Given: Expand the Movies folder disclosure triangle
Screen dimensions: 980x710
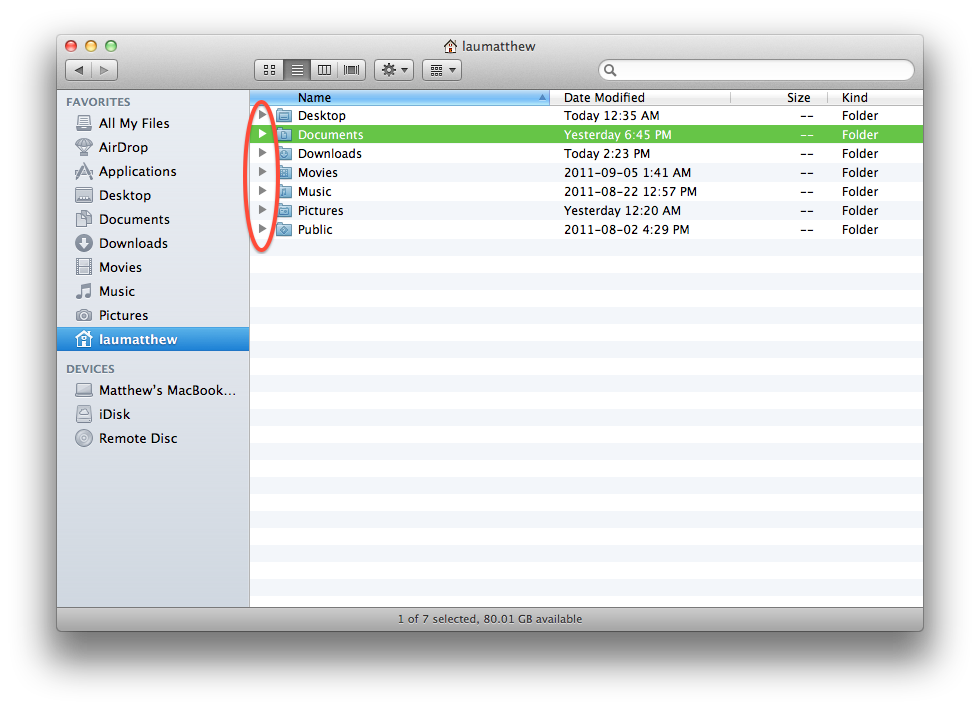Looking at the screenshot, I should click(262, 172).
